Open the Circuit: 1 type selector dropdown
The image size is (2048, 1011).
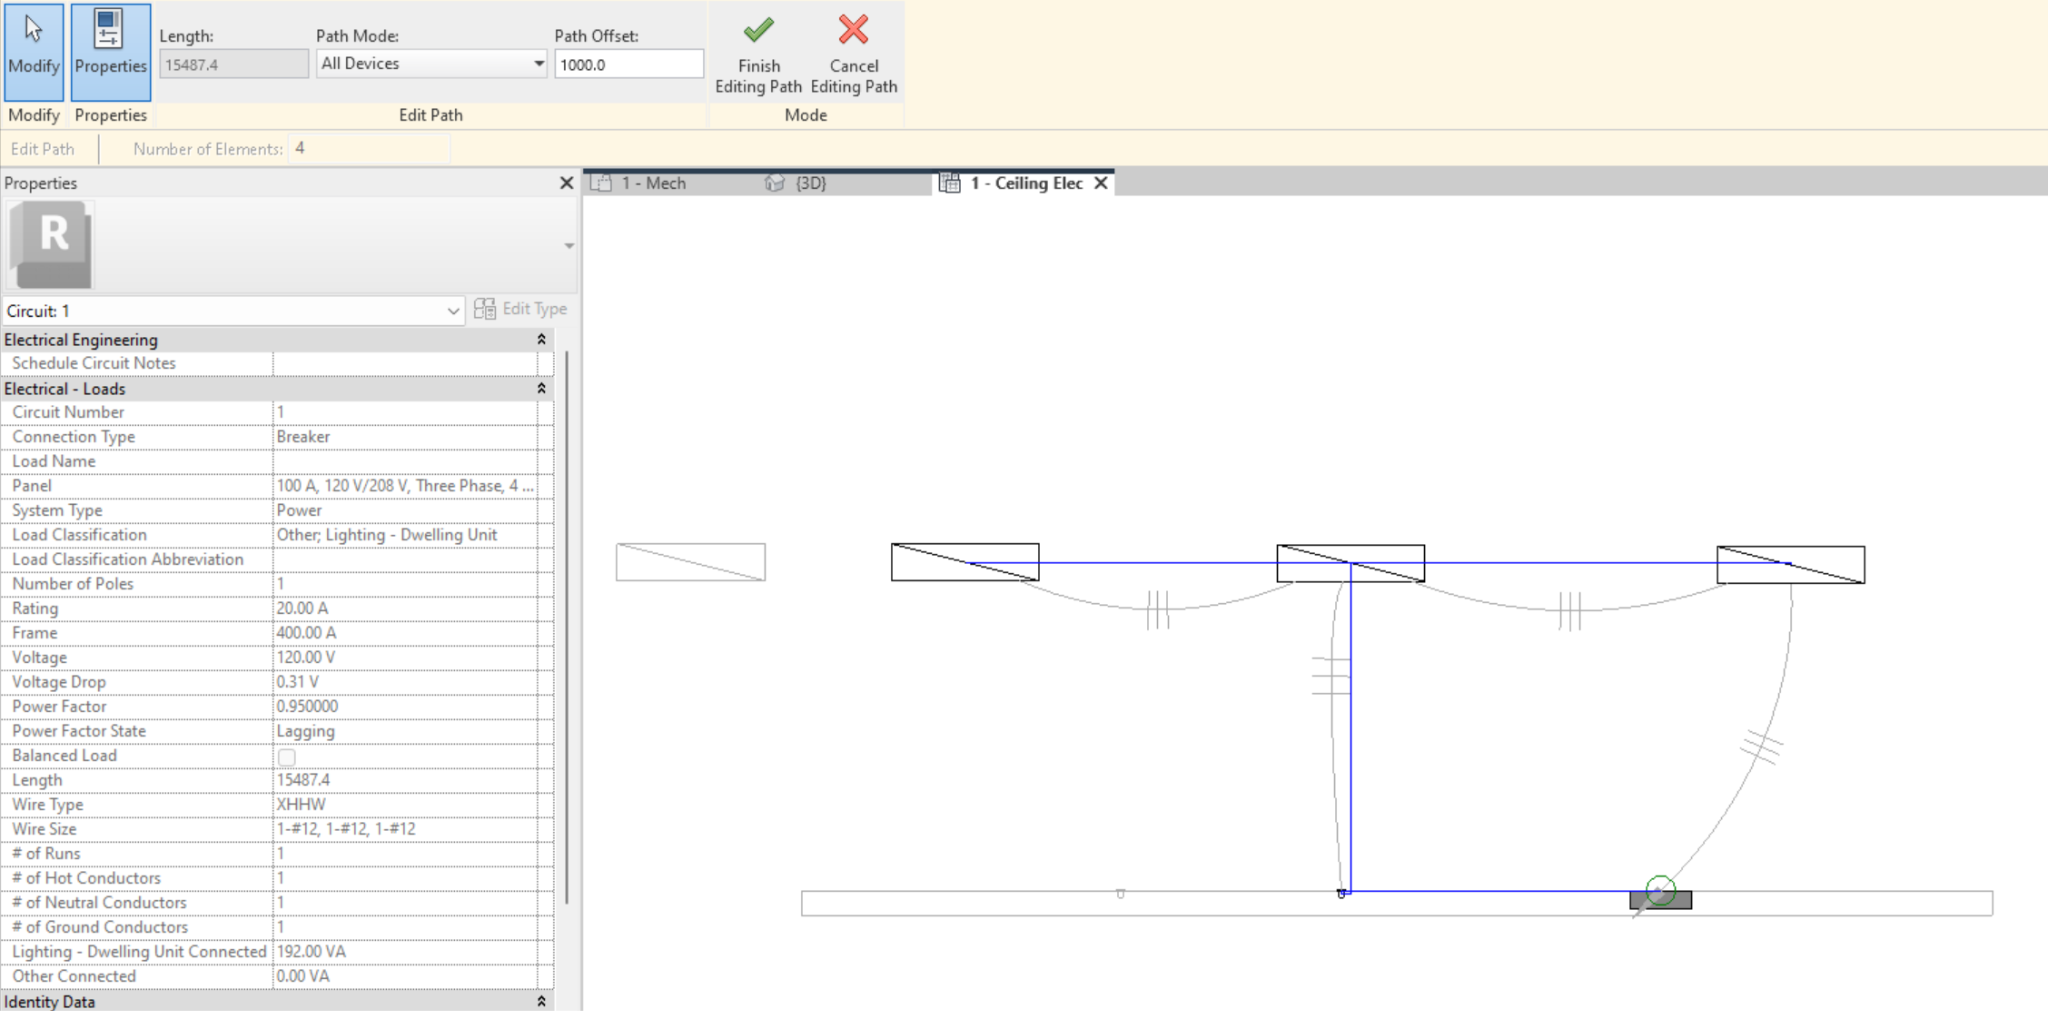click(x=233, y=311)
